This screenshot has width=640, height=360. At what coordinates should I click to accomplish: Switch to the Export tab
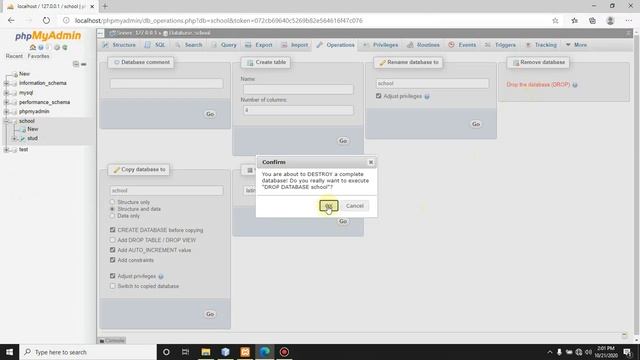tap(259, 45)
